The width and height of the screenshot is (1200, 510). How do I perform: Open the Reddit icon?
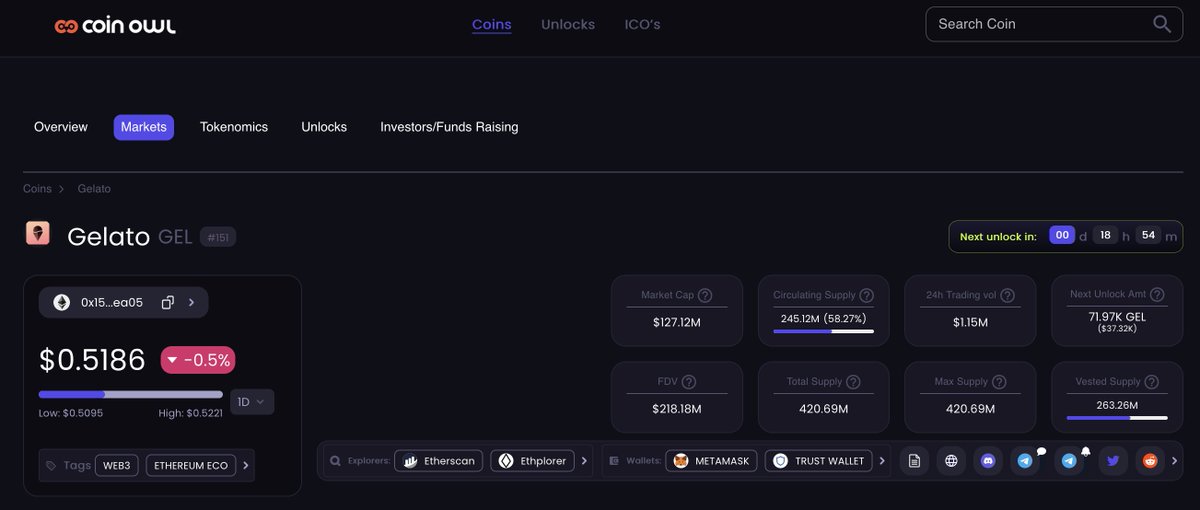pos(1150,461)
